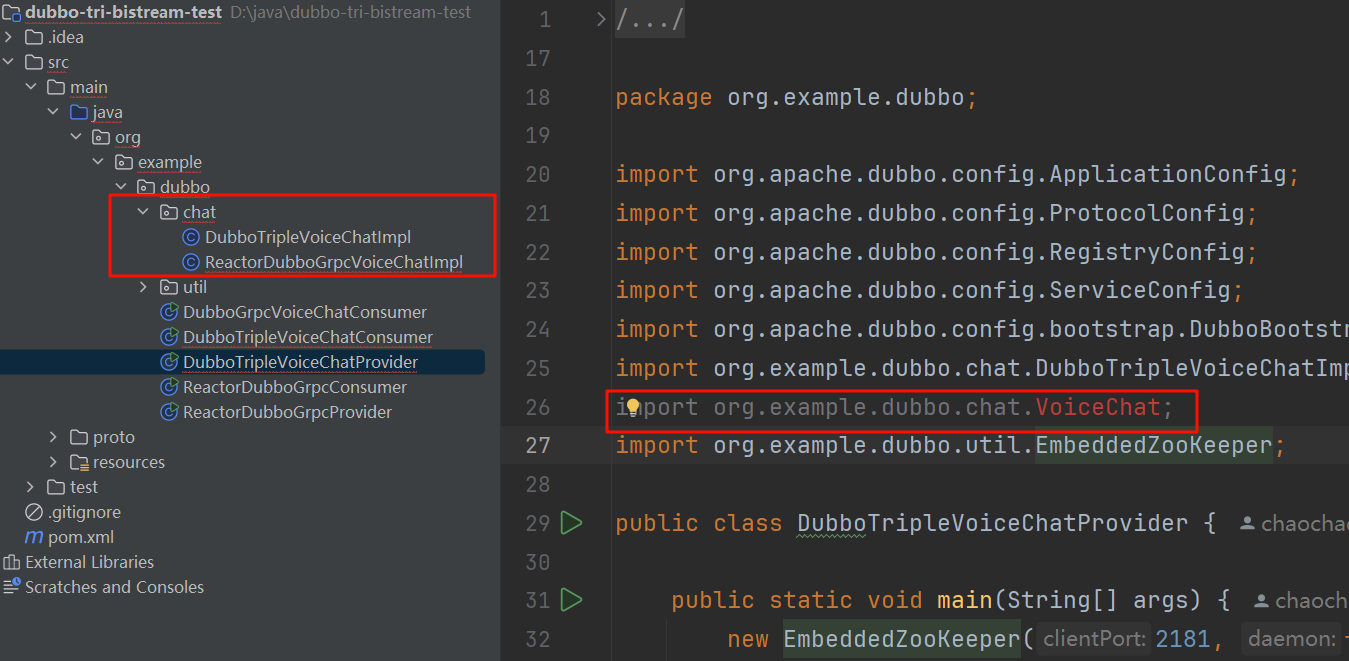Click class name DubboTripleVoiceChatProvider on line 29

point(992,523)
